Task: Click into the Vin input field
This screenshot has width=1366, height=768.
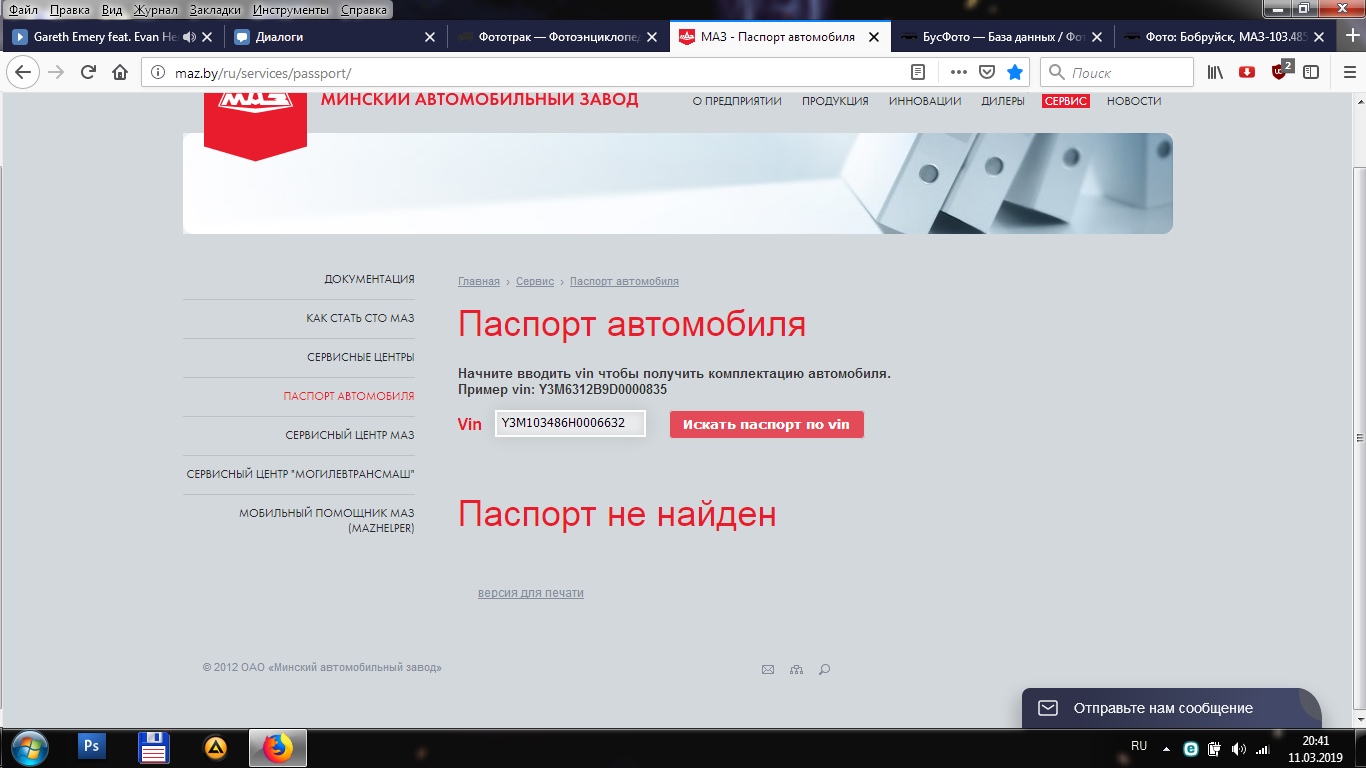Action: (x=569, y=423)
